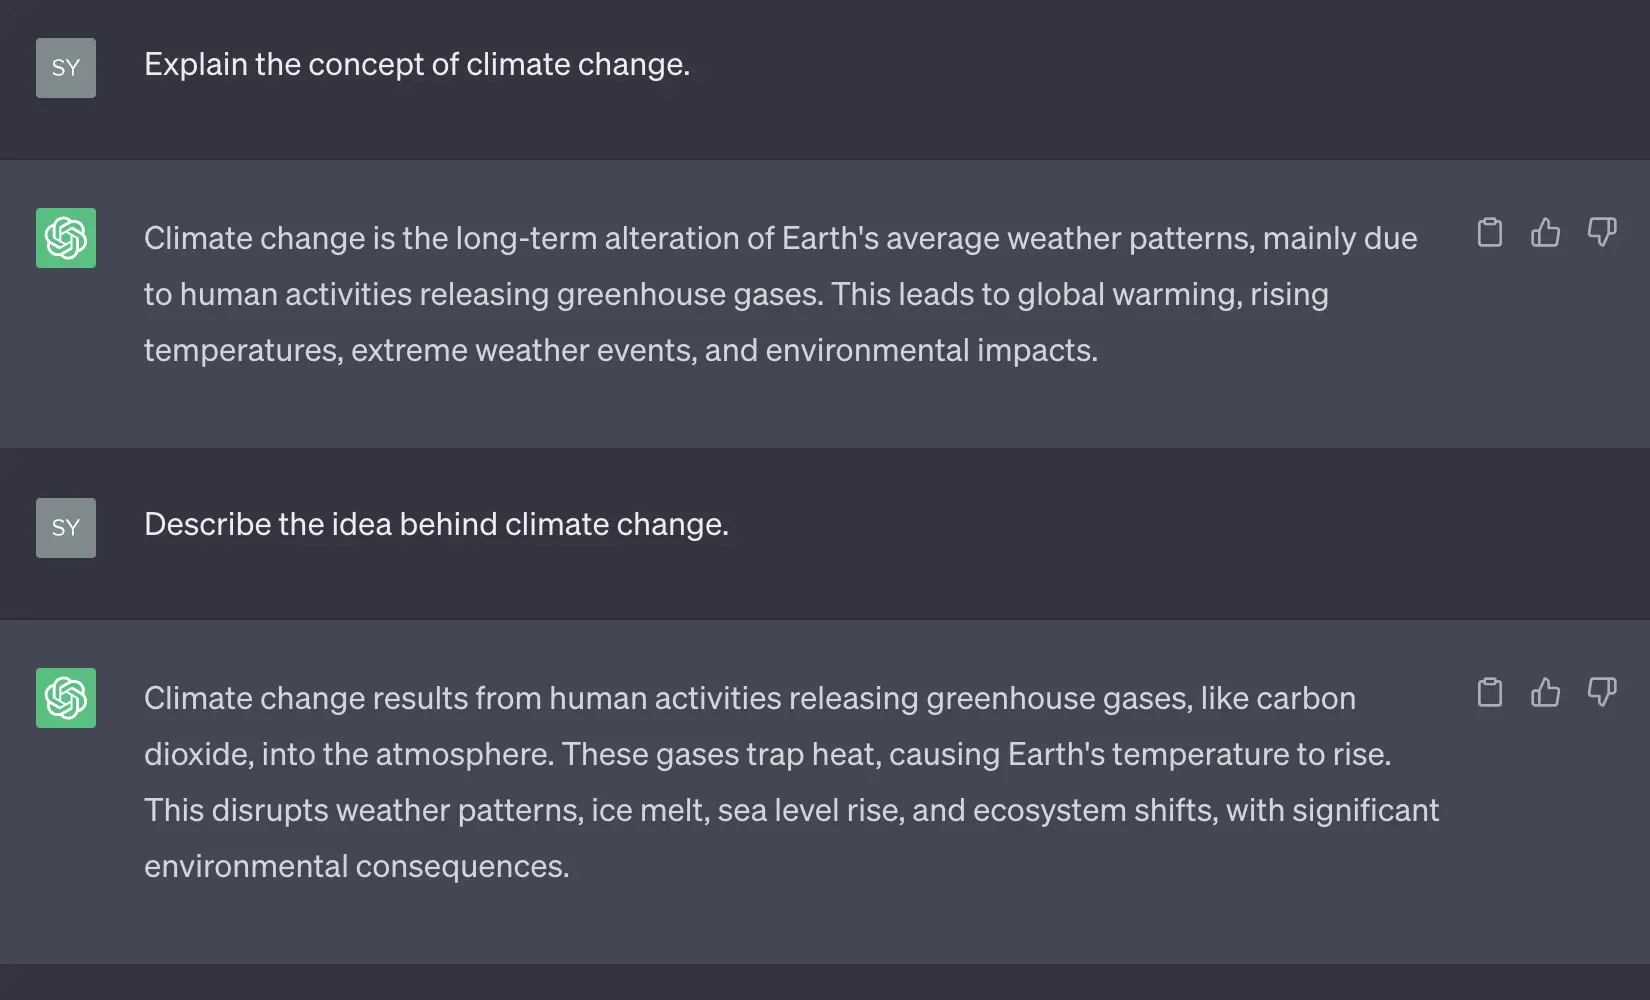Like the second ChatGPT response
Image resolution: width=1650 pixels, height=1000 pixels.
[1545, 693]
